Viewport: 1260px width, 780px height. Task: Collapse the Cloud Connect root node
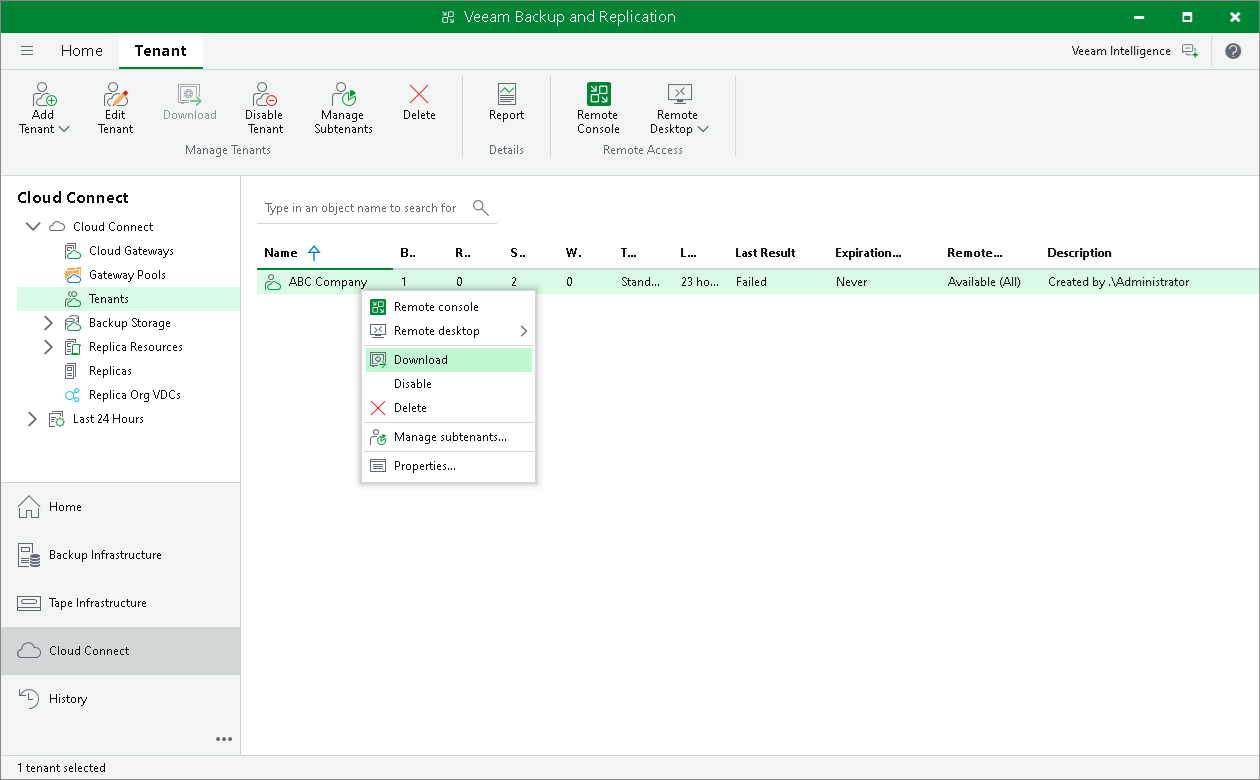tap(33, 227)
